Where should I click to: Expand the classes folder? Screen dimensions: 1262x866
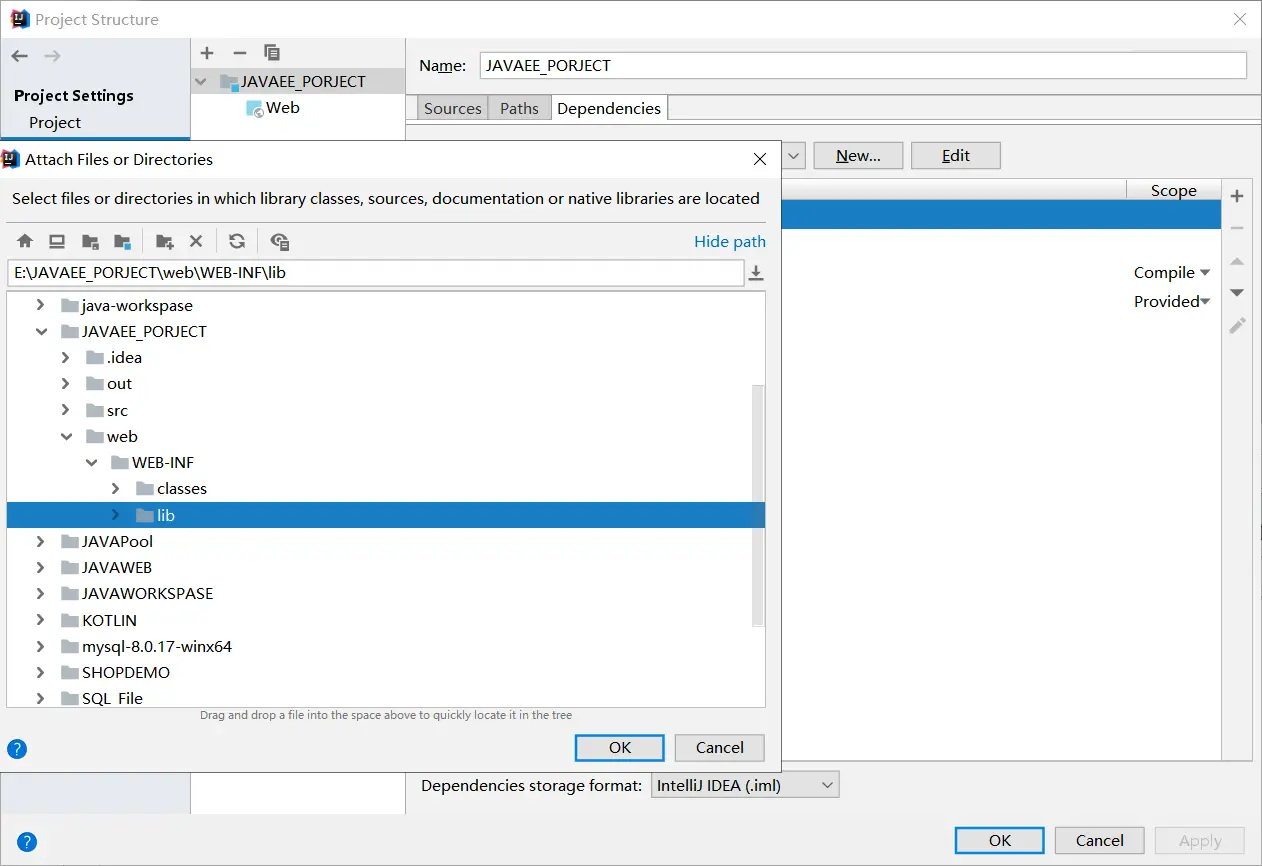point(115,488)
